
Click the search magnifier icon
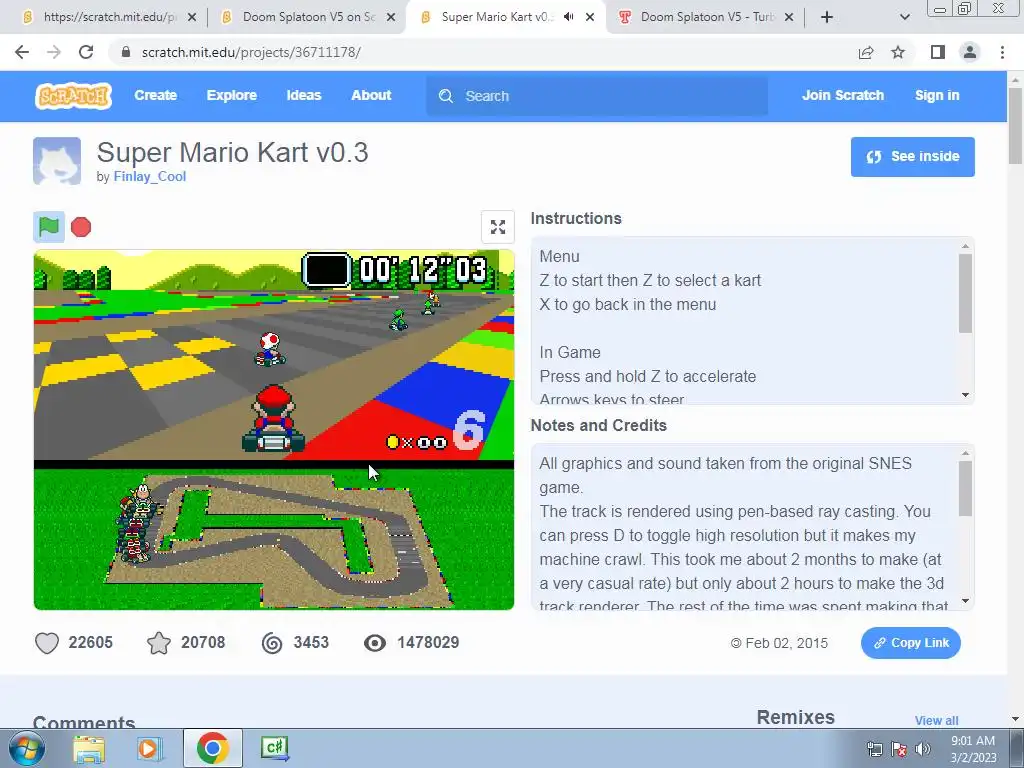pos(446,96)
